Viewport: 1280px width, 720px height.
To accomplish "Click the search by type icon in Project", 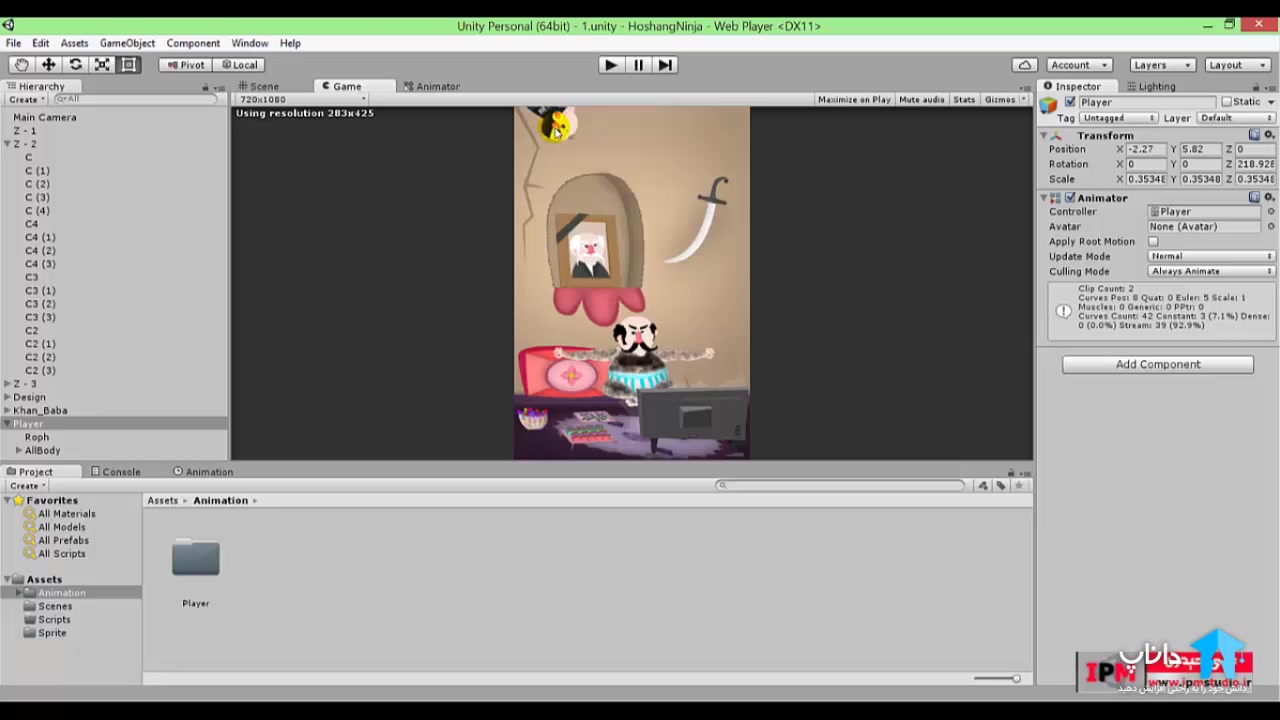I will pyautogui.click(x=983, y=486).
